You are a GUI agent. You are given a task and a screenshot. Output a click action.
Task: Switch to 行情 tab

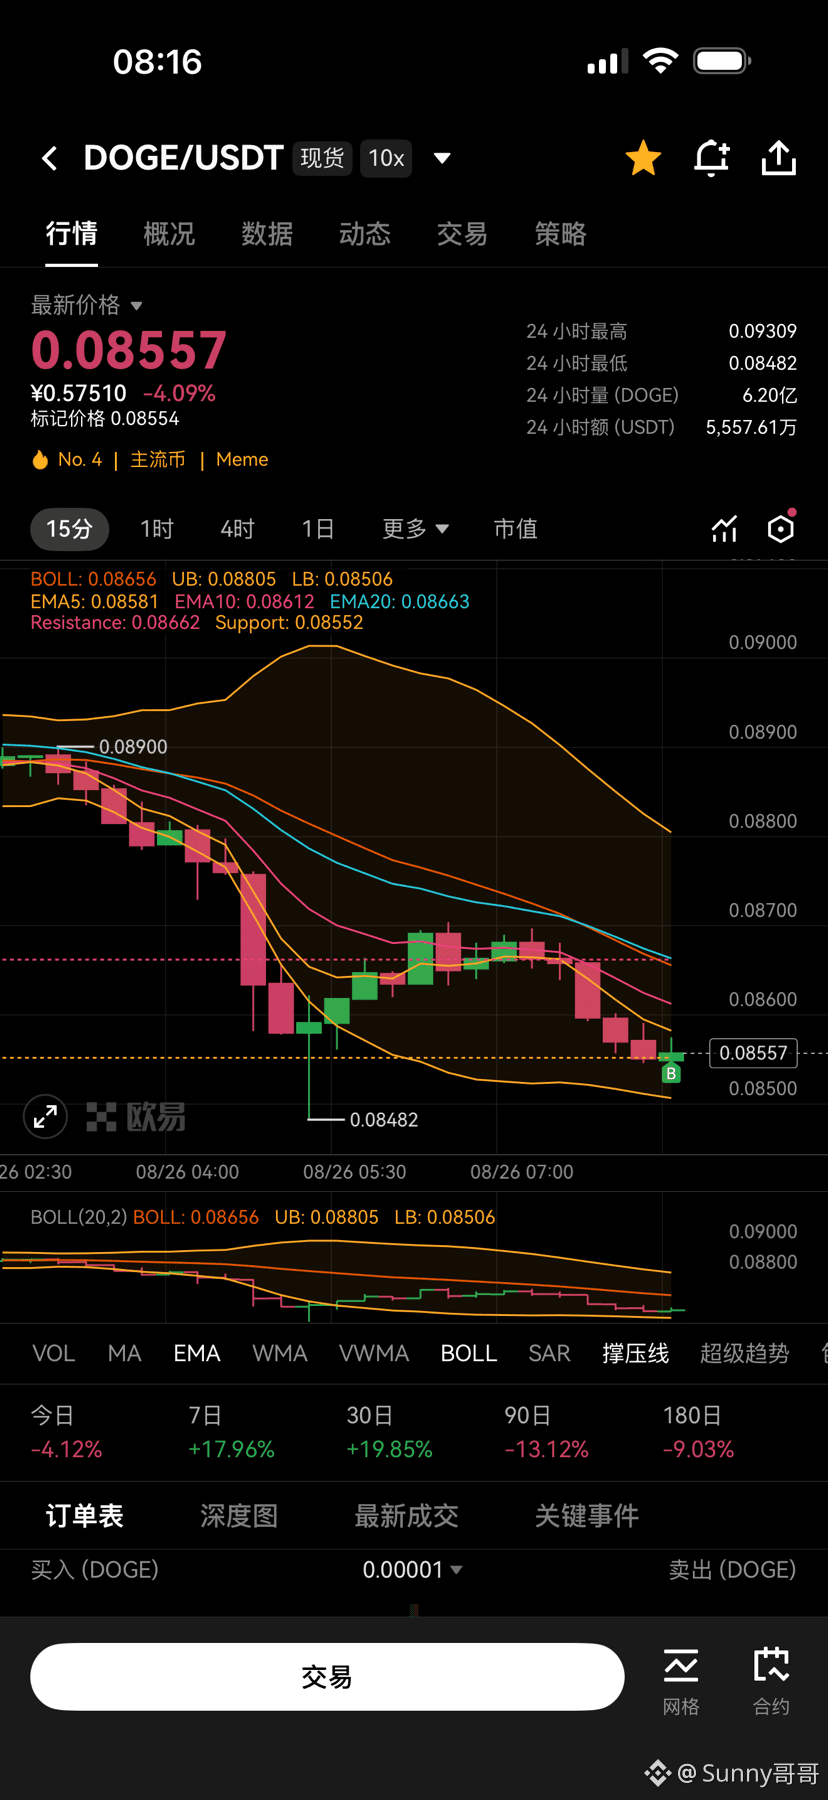coord(72,234)
